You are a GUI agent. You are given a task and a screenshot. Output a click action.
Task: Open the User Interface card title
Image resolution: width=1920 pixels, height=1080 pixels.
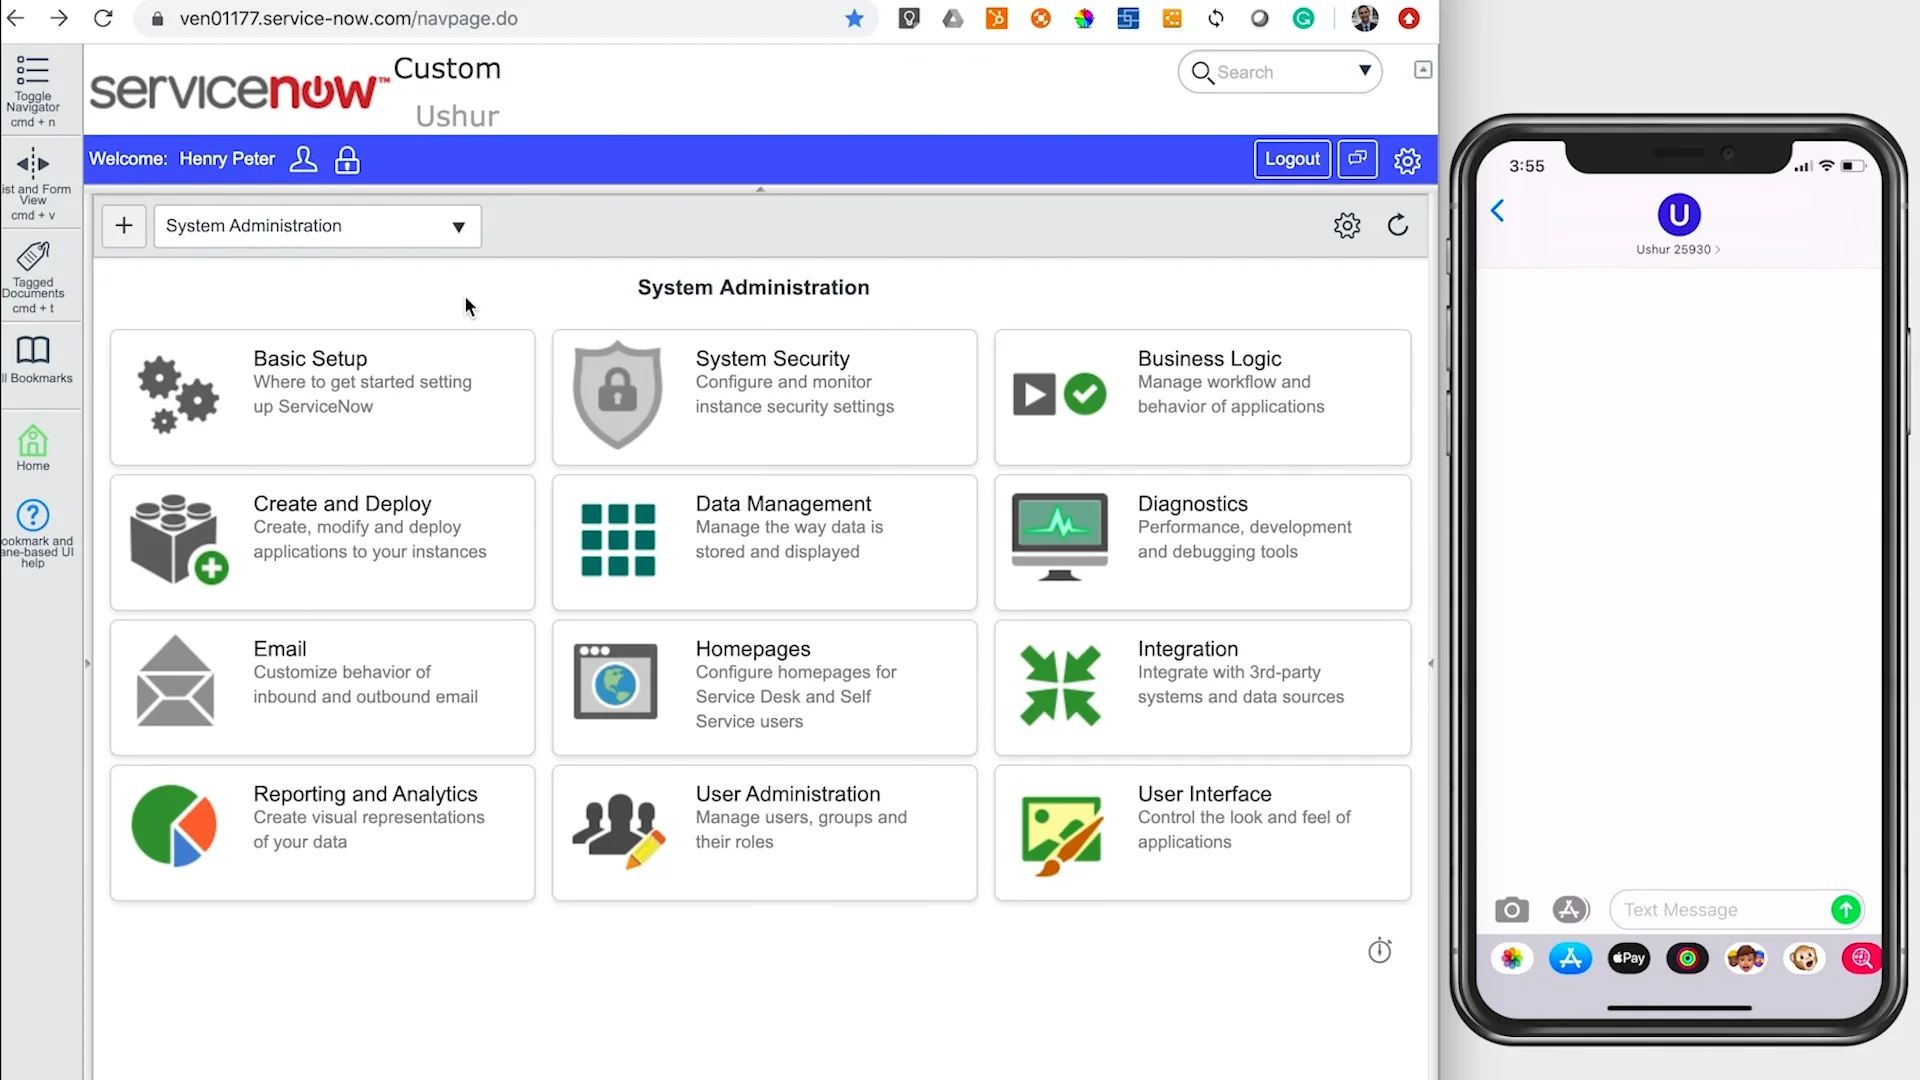pos(1204,793)
